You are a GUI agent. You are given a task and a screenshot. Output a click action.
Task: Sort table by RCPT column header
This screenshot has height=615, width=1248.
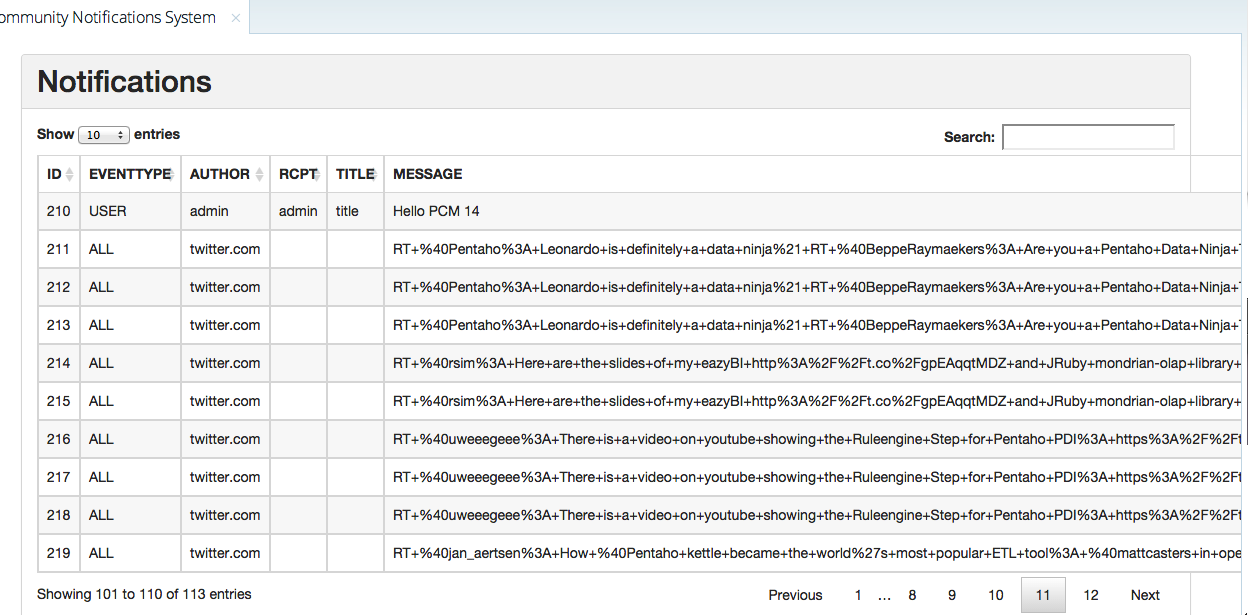[298, 174]
